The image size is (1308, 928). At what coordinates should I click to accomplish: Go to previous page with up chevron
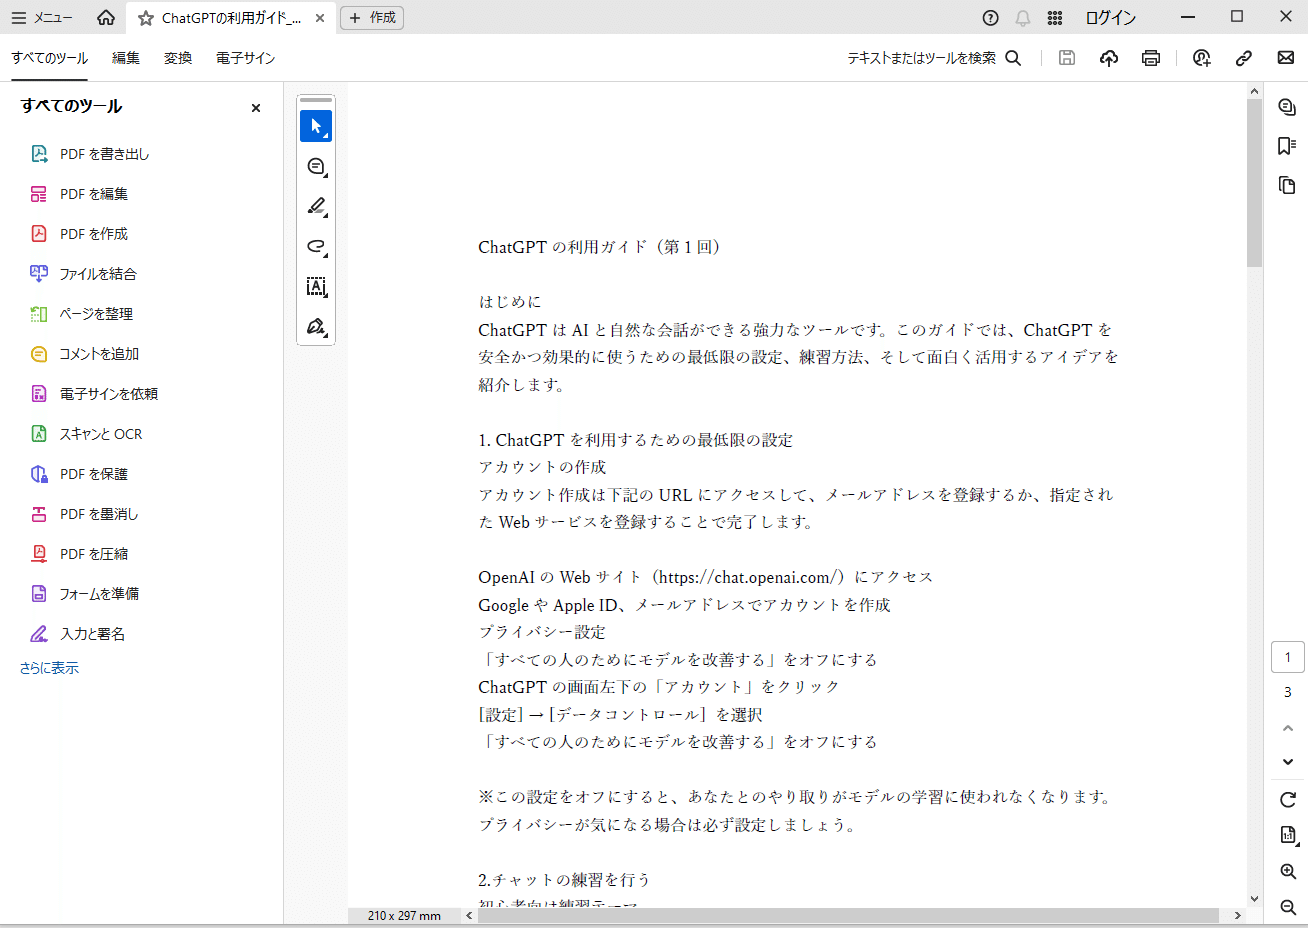(x=1288, y=728)
